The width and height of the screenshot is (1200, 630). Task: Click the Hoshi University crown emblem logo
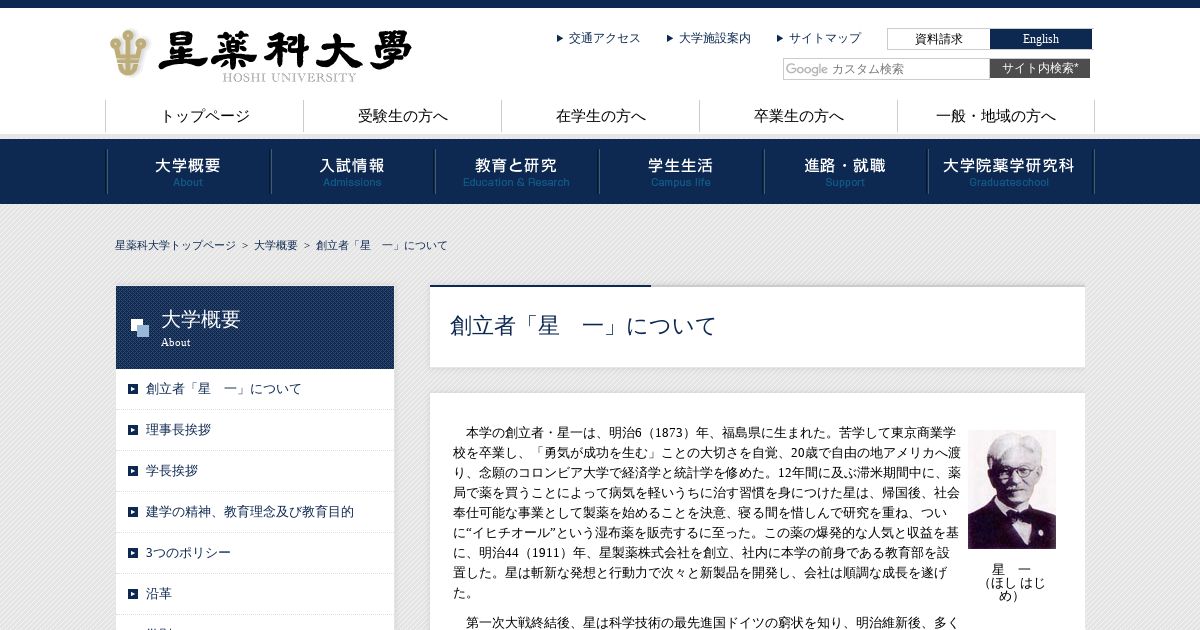point(128,53)
